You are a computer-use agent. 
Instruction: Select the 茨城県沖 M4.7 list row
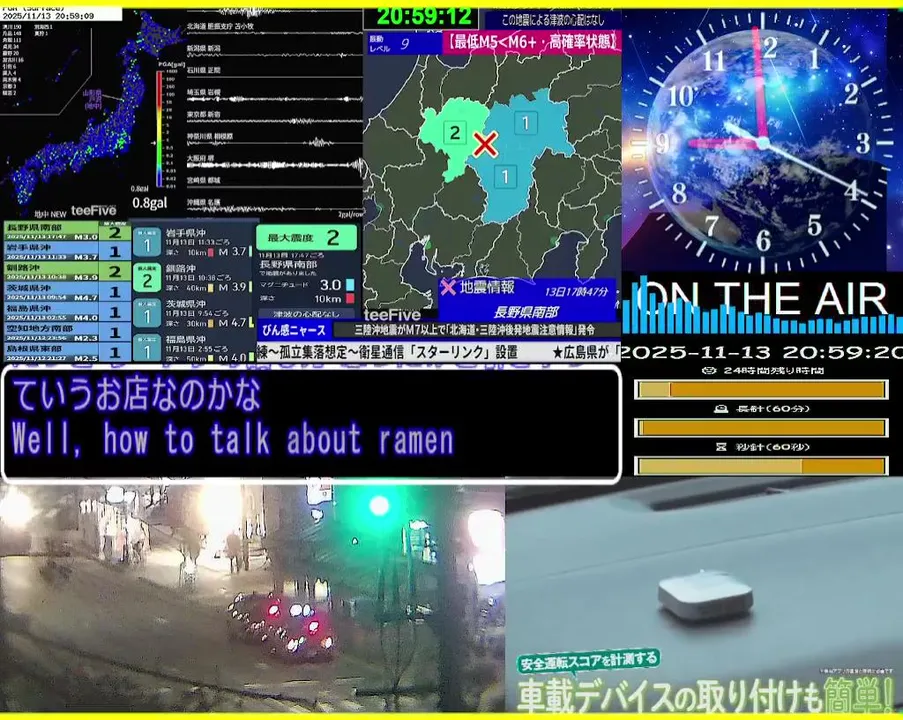[x=67, y=292]
